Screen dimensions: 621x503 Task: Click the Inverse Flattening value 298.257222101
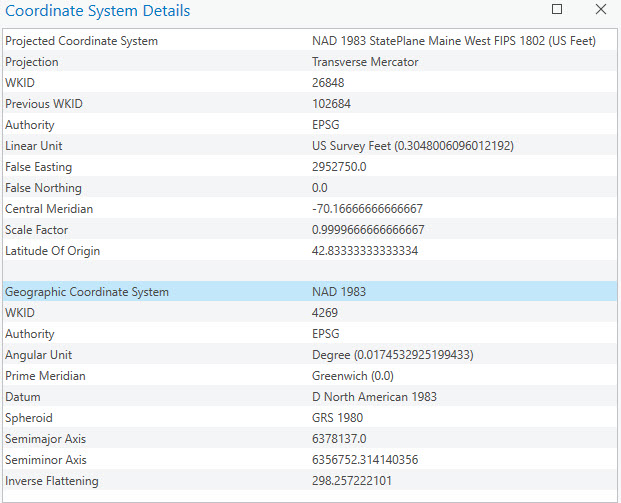pos(353,481)
